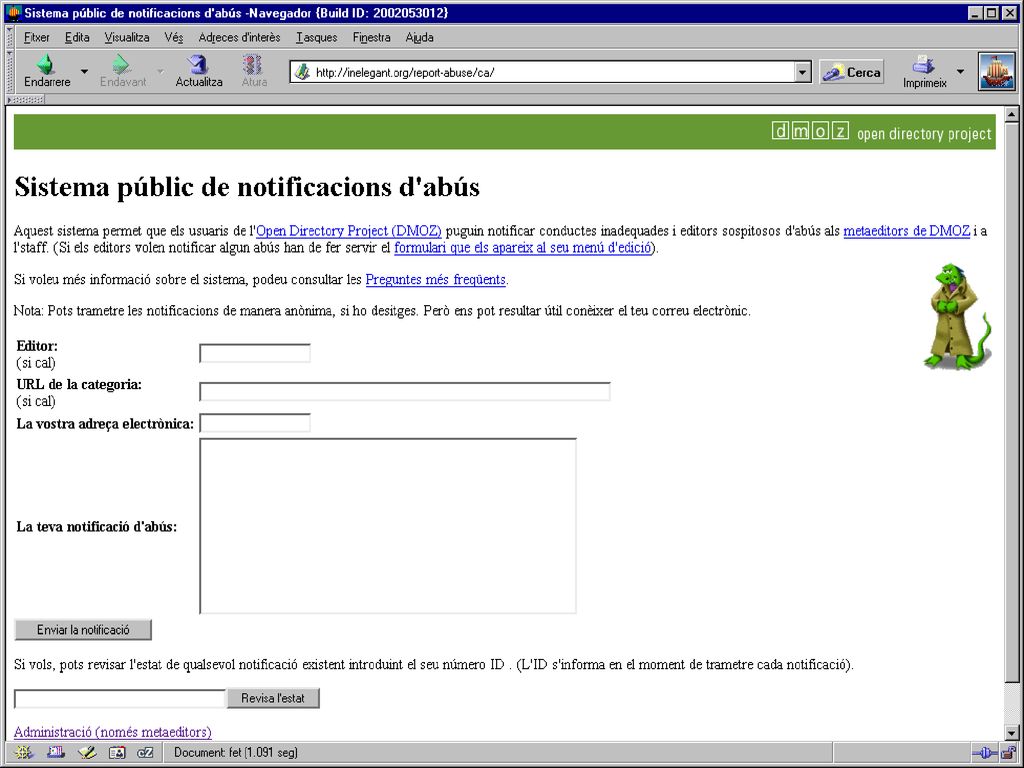This screenshot has width=1024, height=768.
Task: Open the Administració (només metaeditors) link
Action: coord(112,732)
